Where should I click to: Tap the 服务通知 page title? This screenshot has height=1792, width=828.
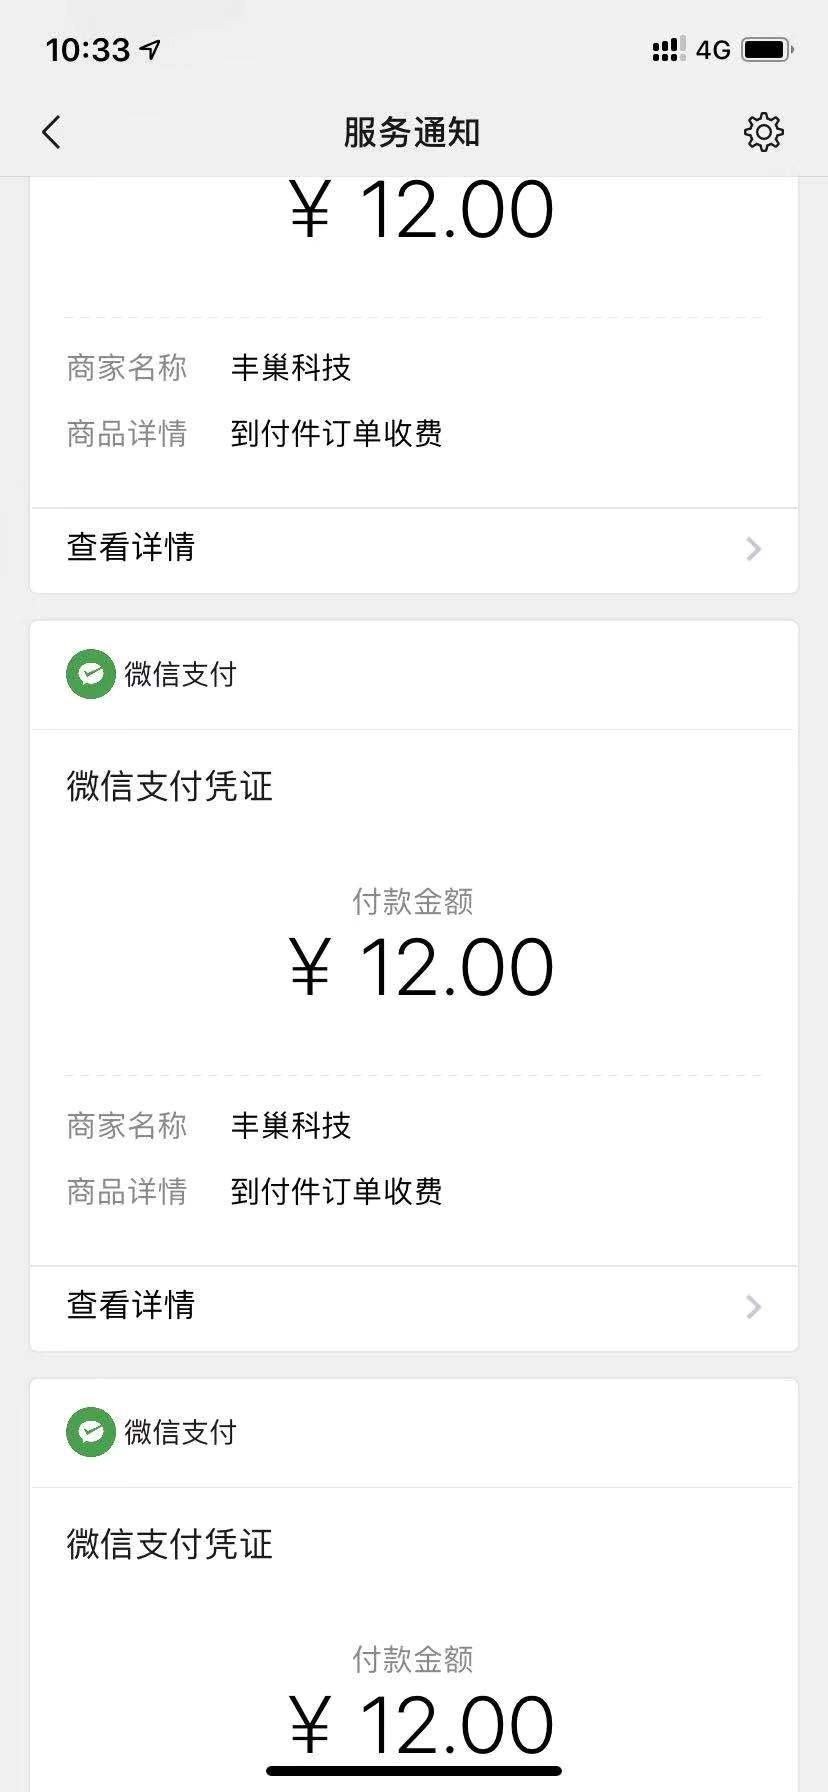[x=412, y=132]
